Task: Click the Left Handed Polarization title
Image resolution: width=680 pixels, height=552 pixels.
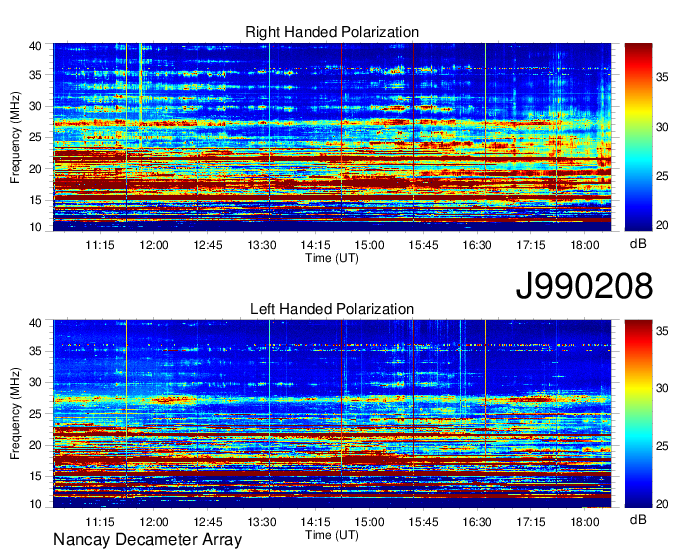Action: (x=332, y=309)
